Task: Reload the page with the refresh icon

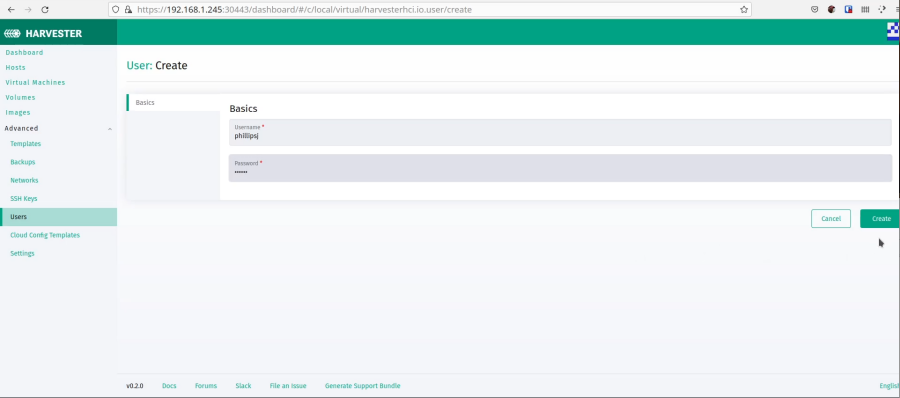Action: point(45,10)
